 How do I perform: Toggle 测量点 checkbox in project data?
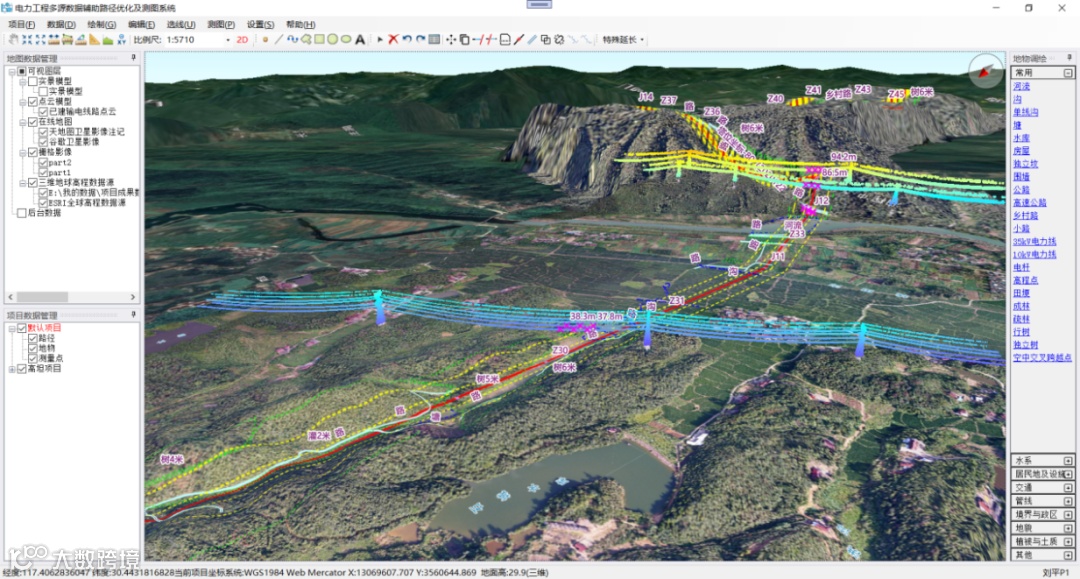click(x=32, y=359)
